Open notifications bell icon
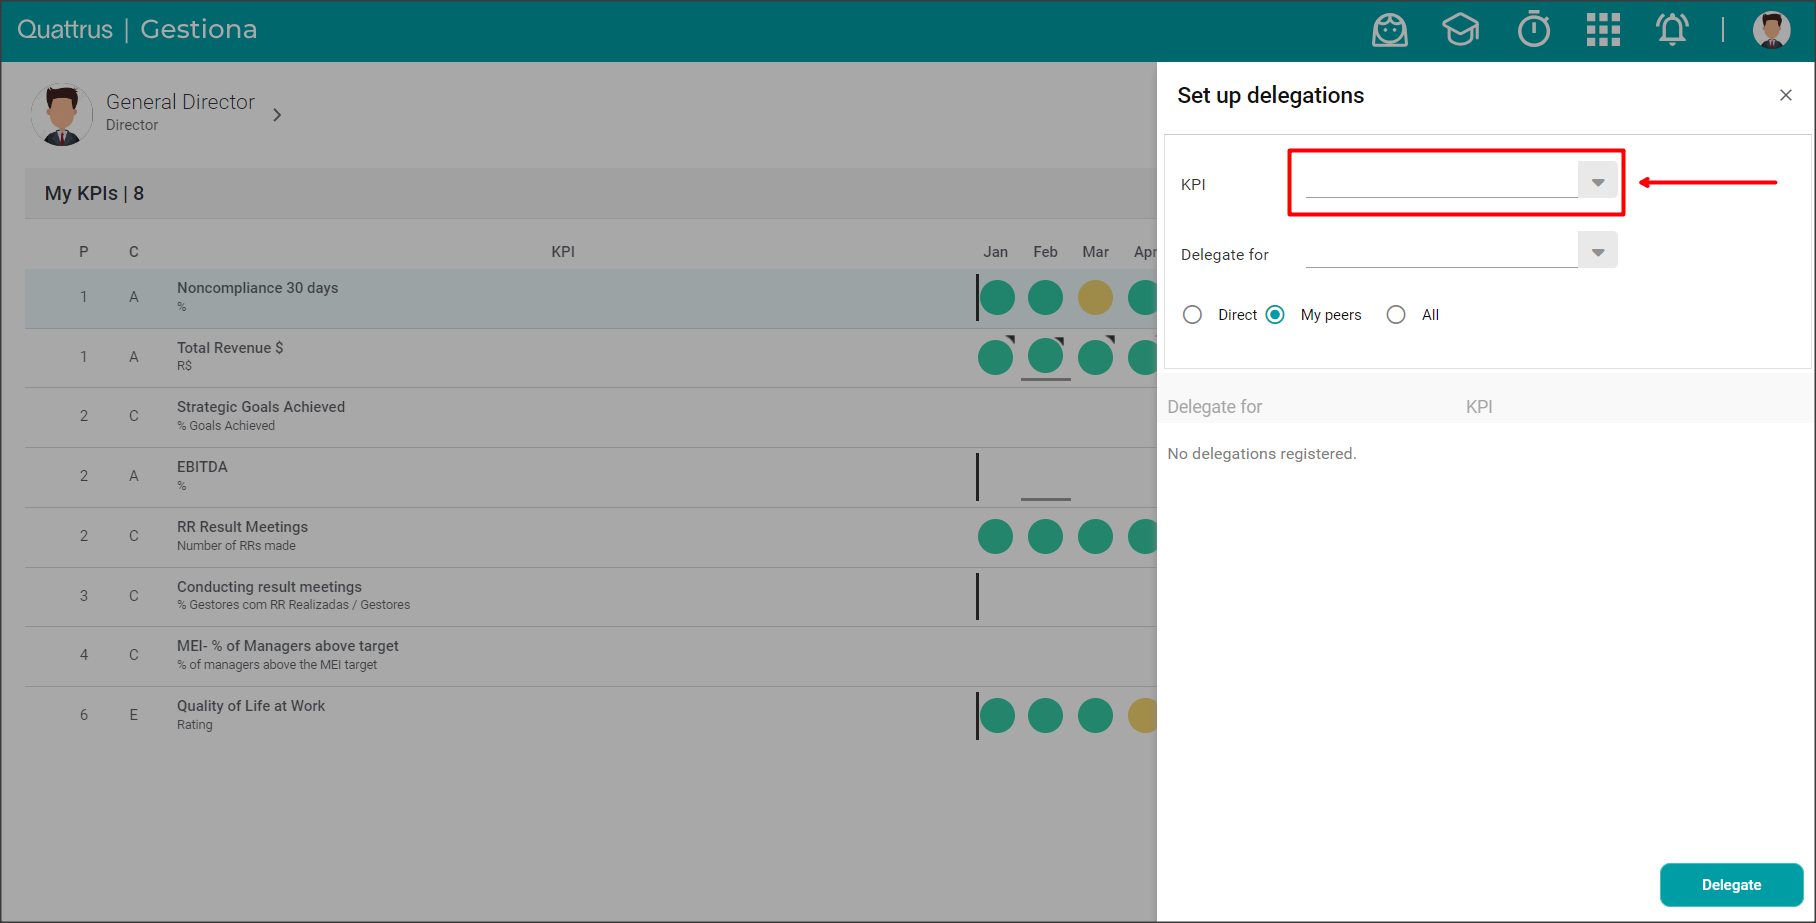 (1672, 30)
